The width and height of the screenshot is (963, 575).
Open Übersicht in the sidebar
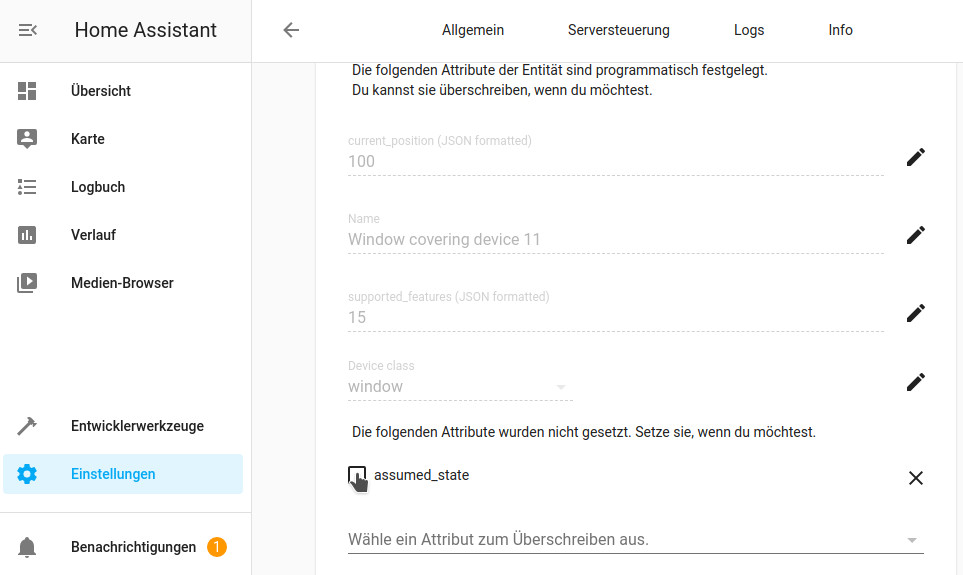coord(101,91)
